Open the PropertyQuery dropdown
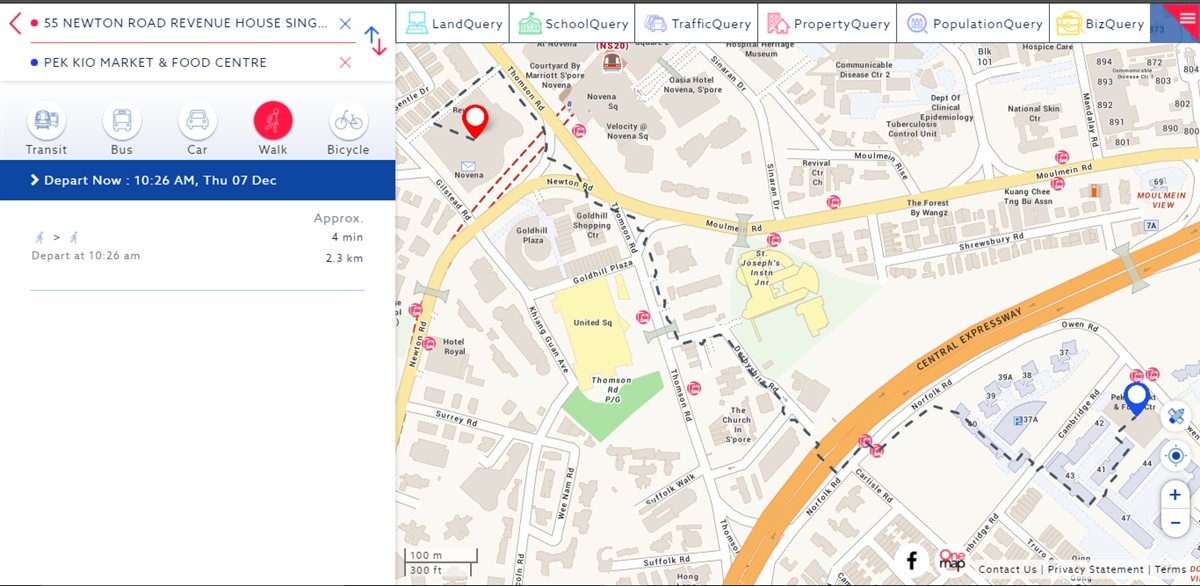The image size is (1200, 586). click(827, 23)
